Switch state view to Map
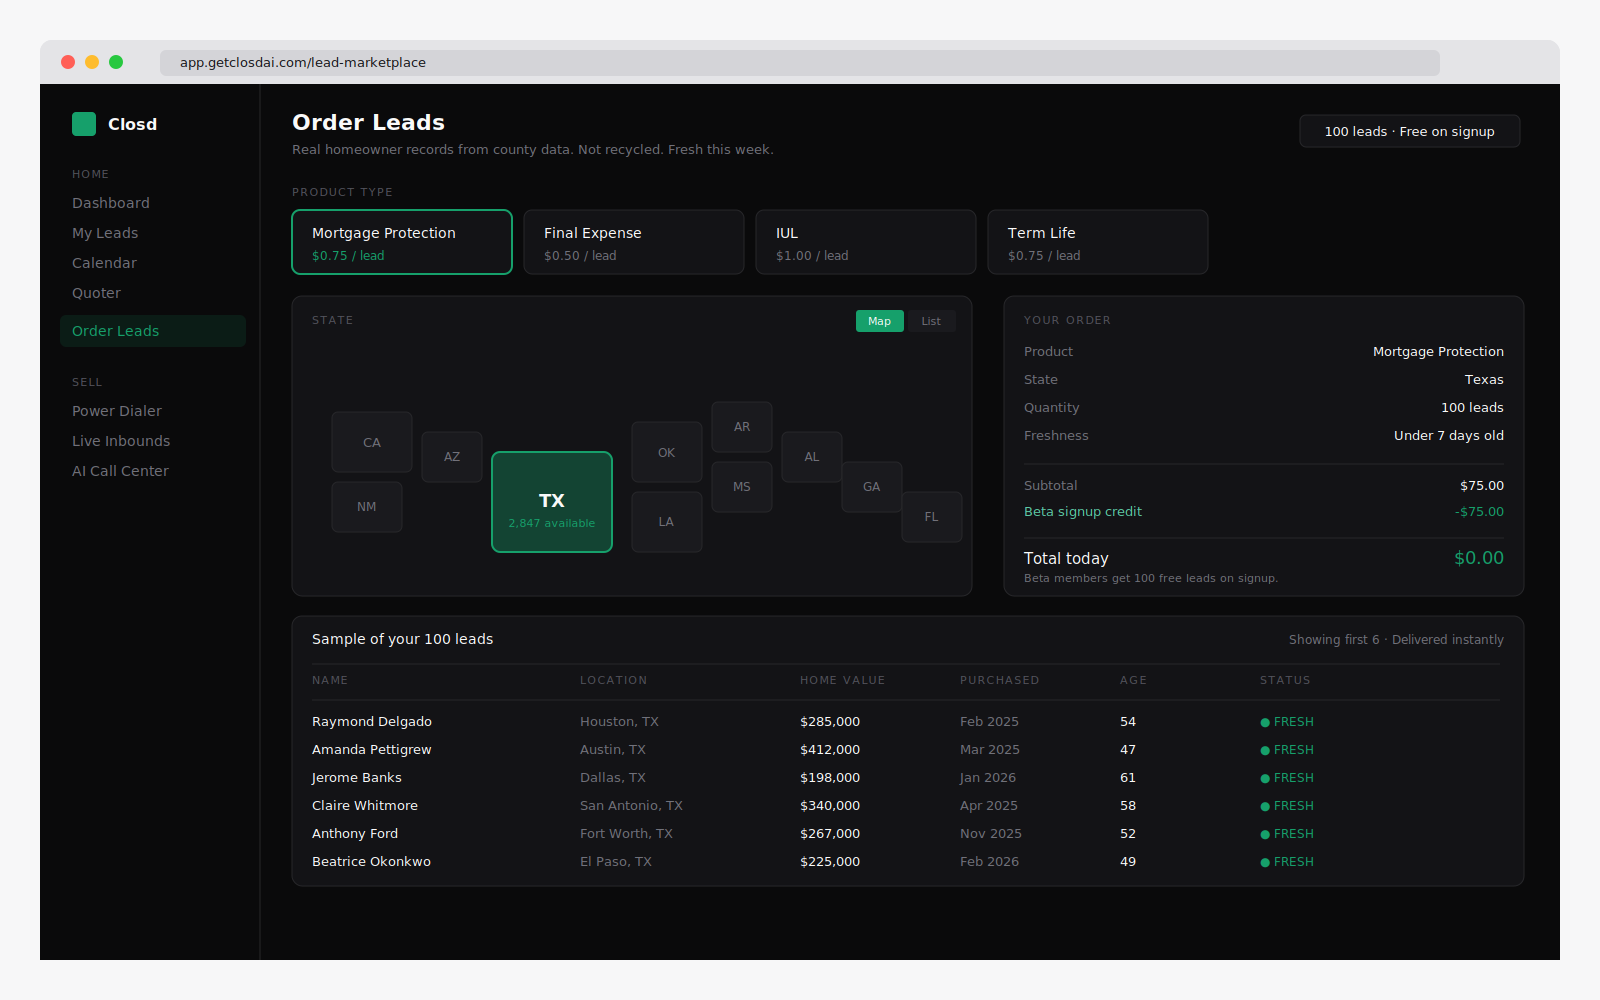 point(879,321)
